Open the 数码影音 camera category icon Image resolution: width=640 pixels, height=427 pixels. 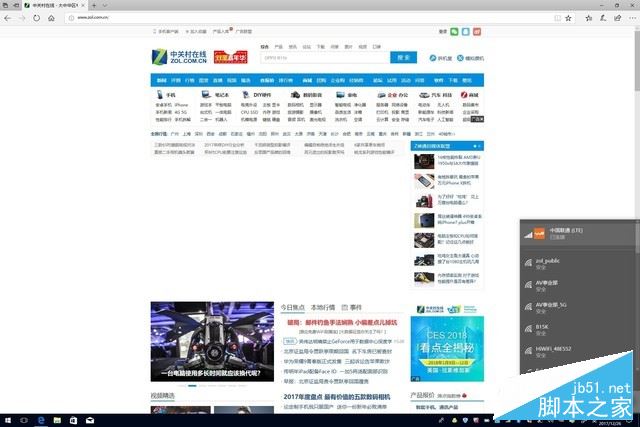(x=295, y=95)
